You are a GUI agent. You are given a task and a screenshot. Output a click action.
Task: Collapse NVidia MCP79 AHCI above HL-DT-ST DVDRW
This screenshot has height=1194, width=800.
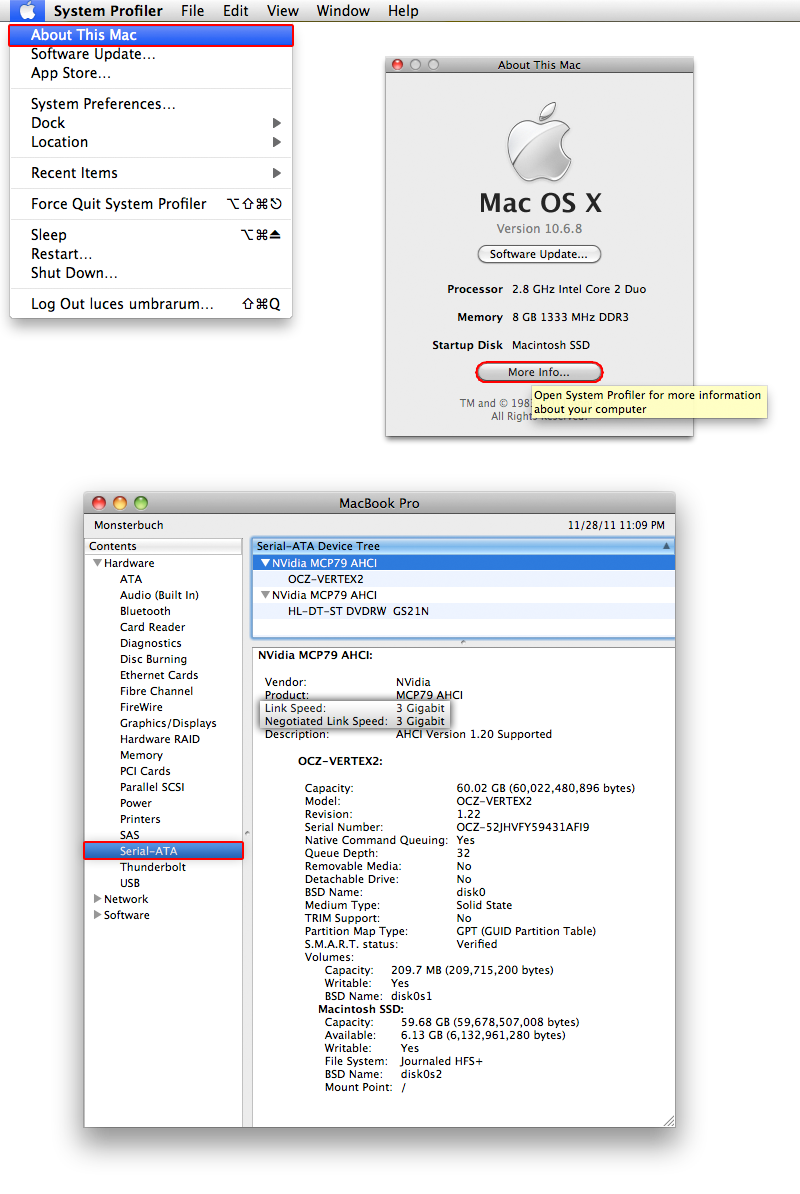click(x=265, y=595)
